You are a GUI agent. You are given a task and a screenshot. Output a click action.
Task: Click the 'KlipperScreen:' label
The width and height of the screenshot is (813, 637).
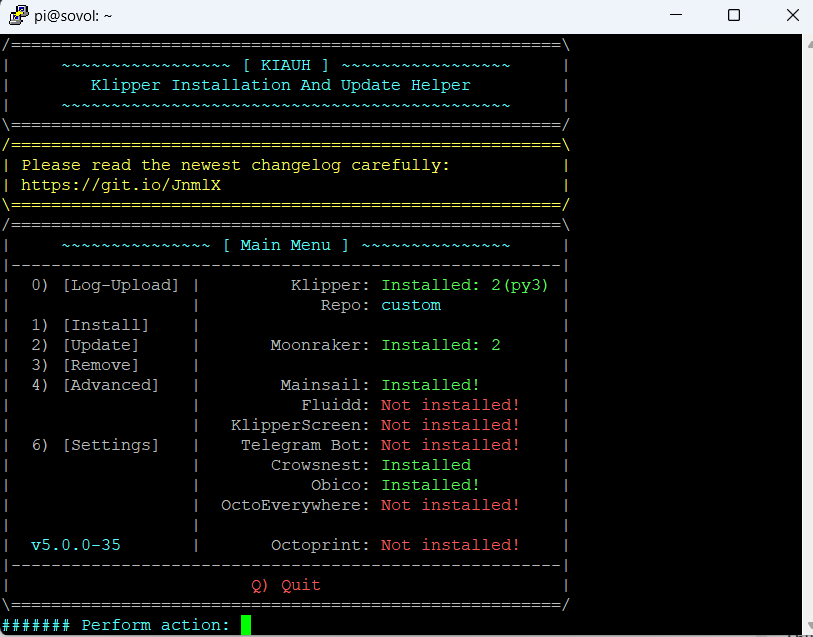(300, 425)
